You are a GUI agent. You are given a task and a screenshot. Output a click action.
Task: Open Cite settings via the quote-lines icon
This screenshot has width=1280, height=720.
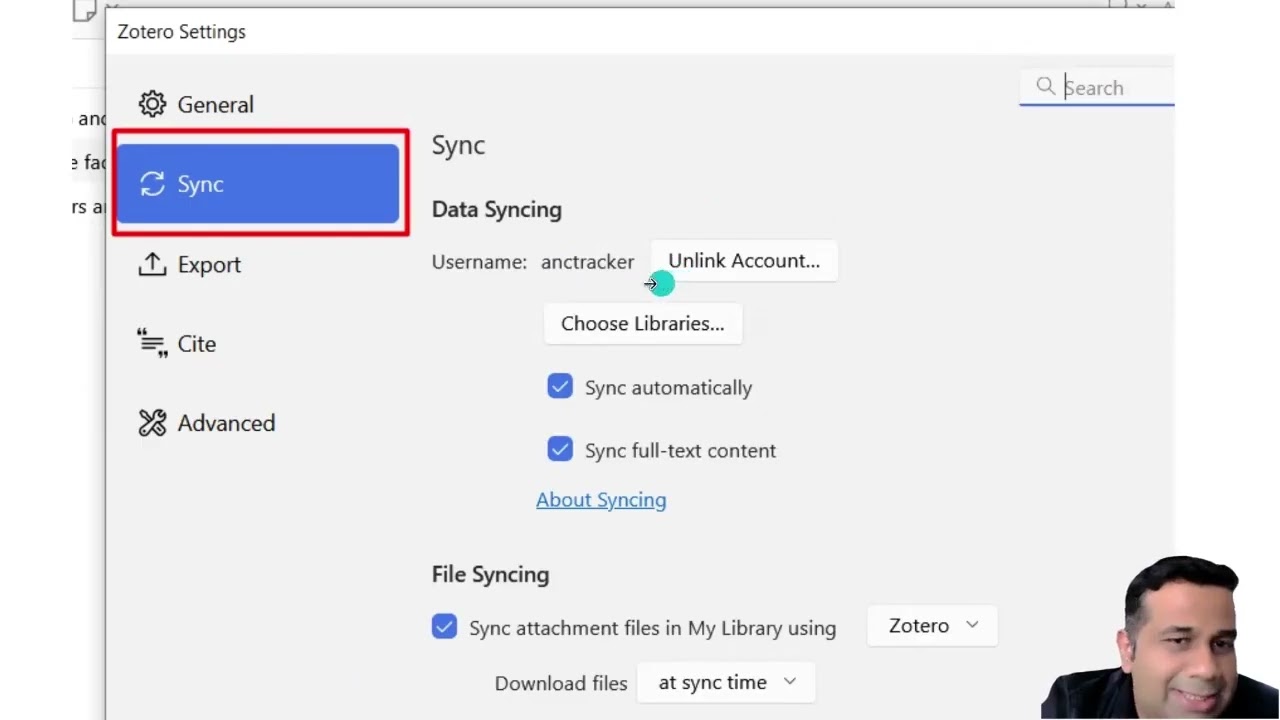[x=152, y=343]
